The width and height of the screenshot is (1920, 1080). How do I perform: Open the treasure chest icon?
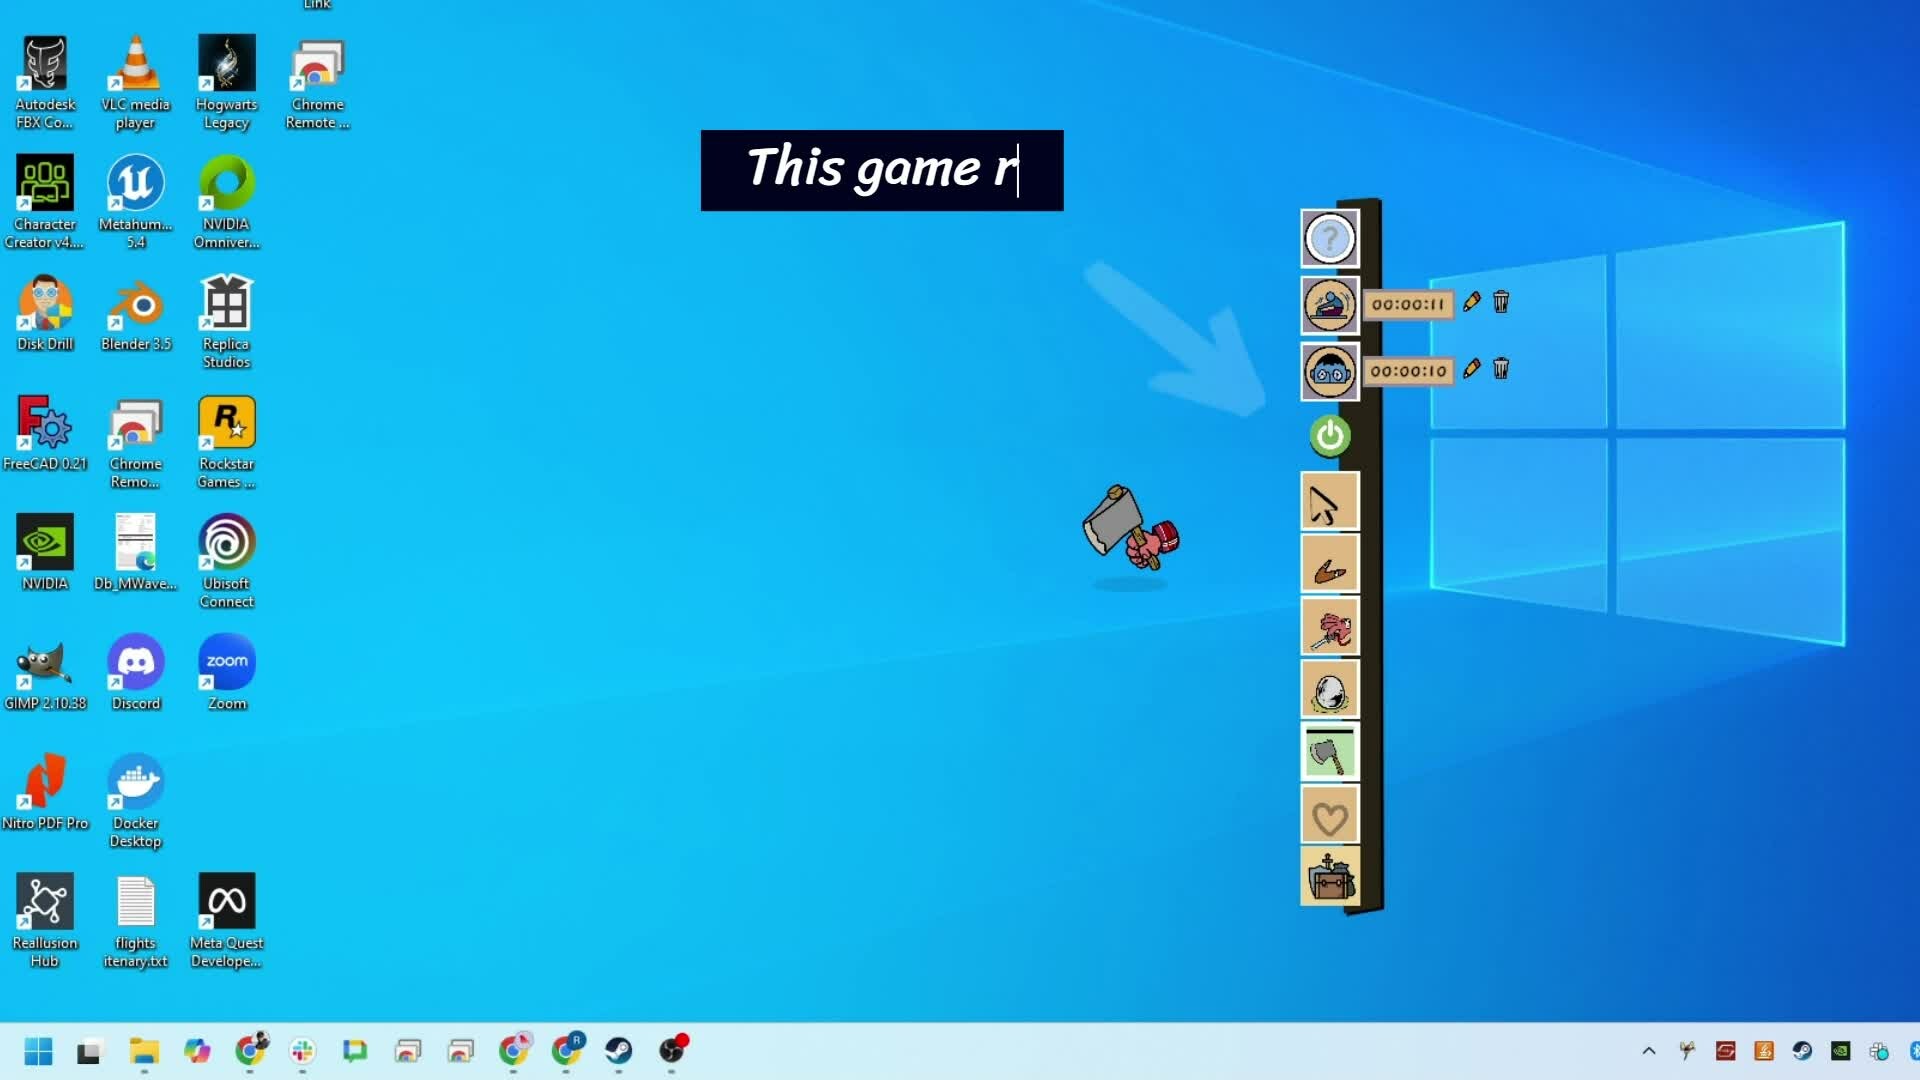pyautogui.click(x=1329, y=878)
